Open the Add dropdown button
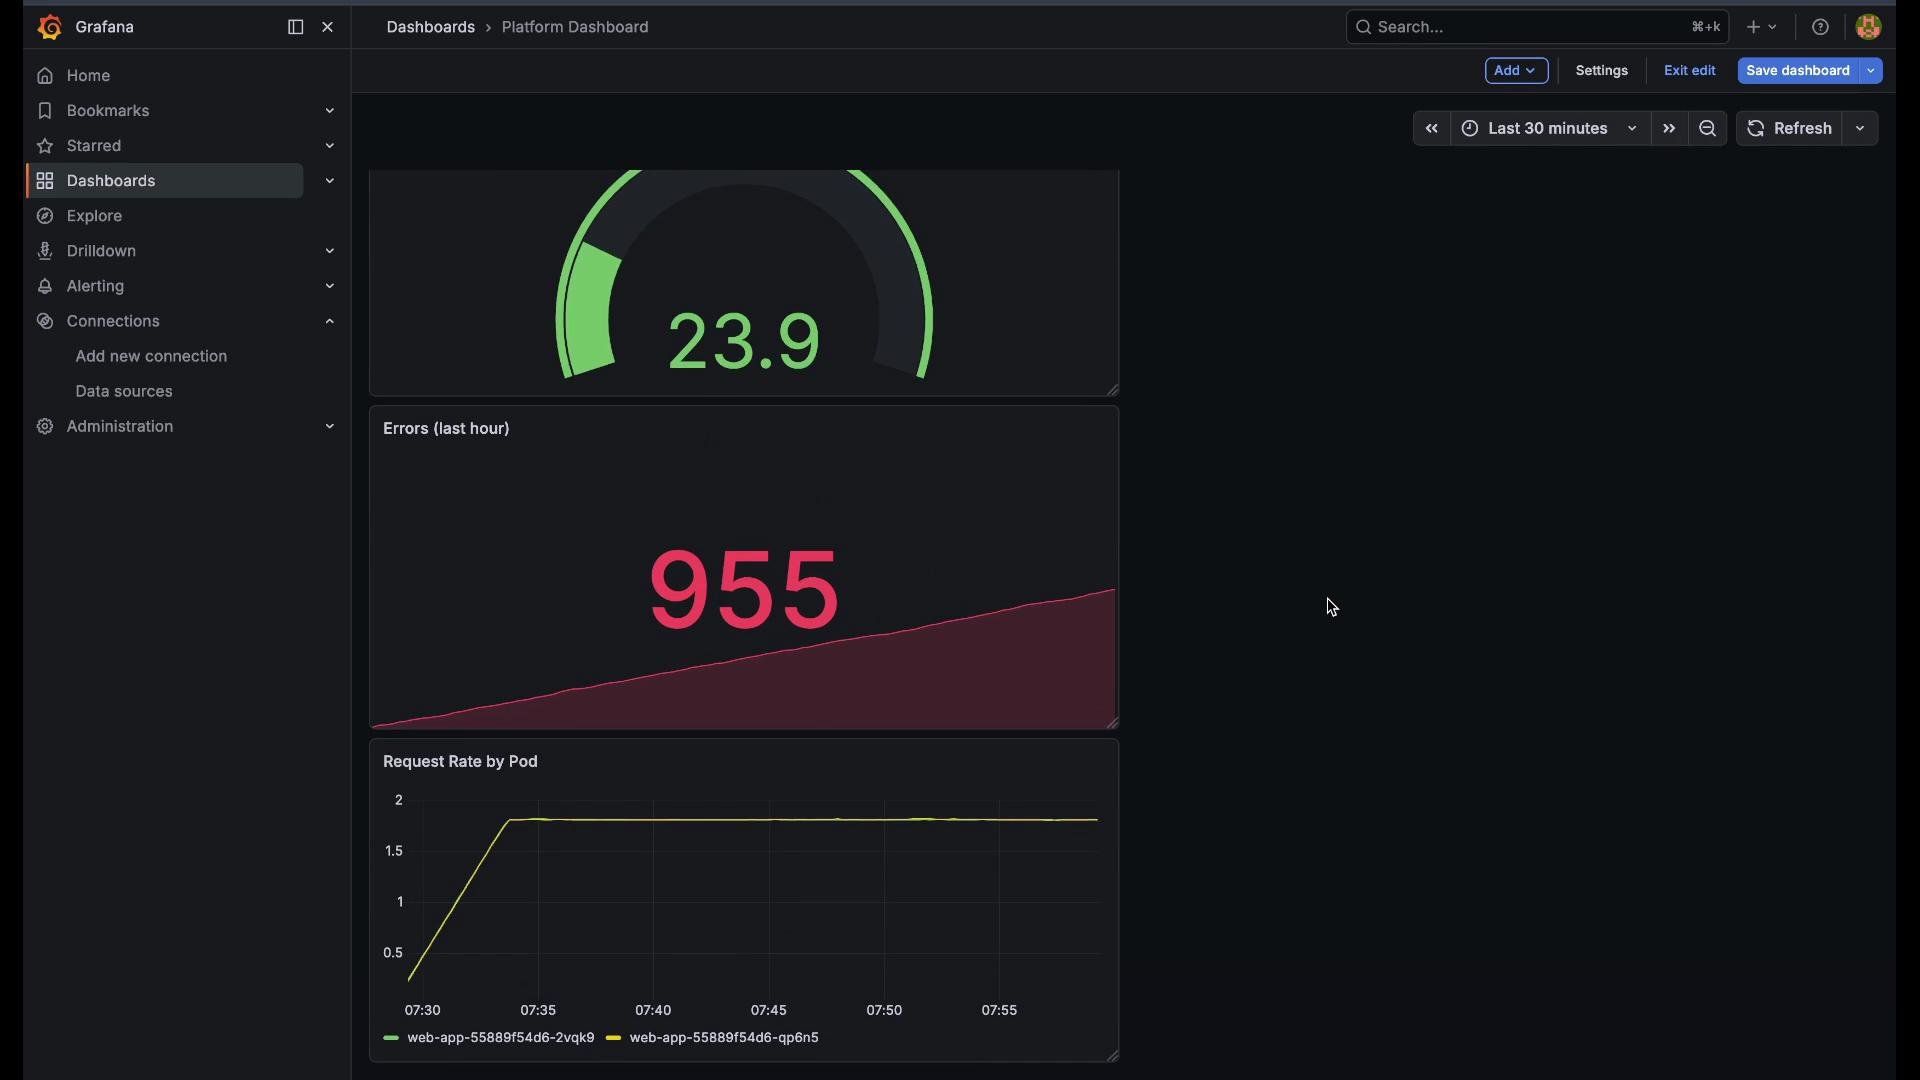The image size is (1920, 1080). click(1517, 71)
